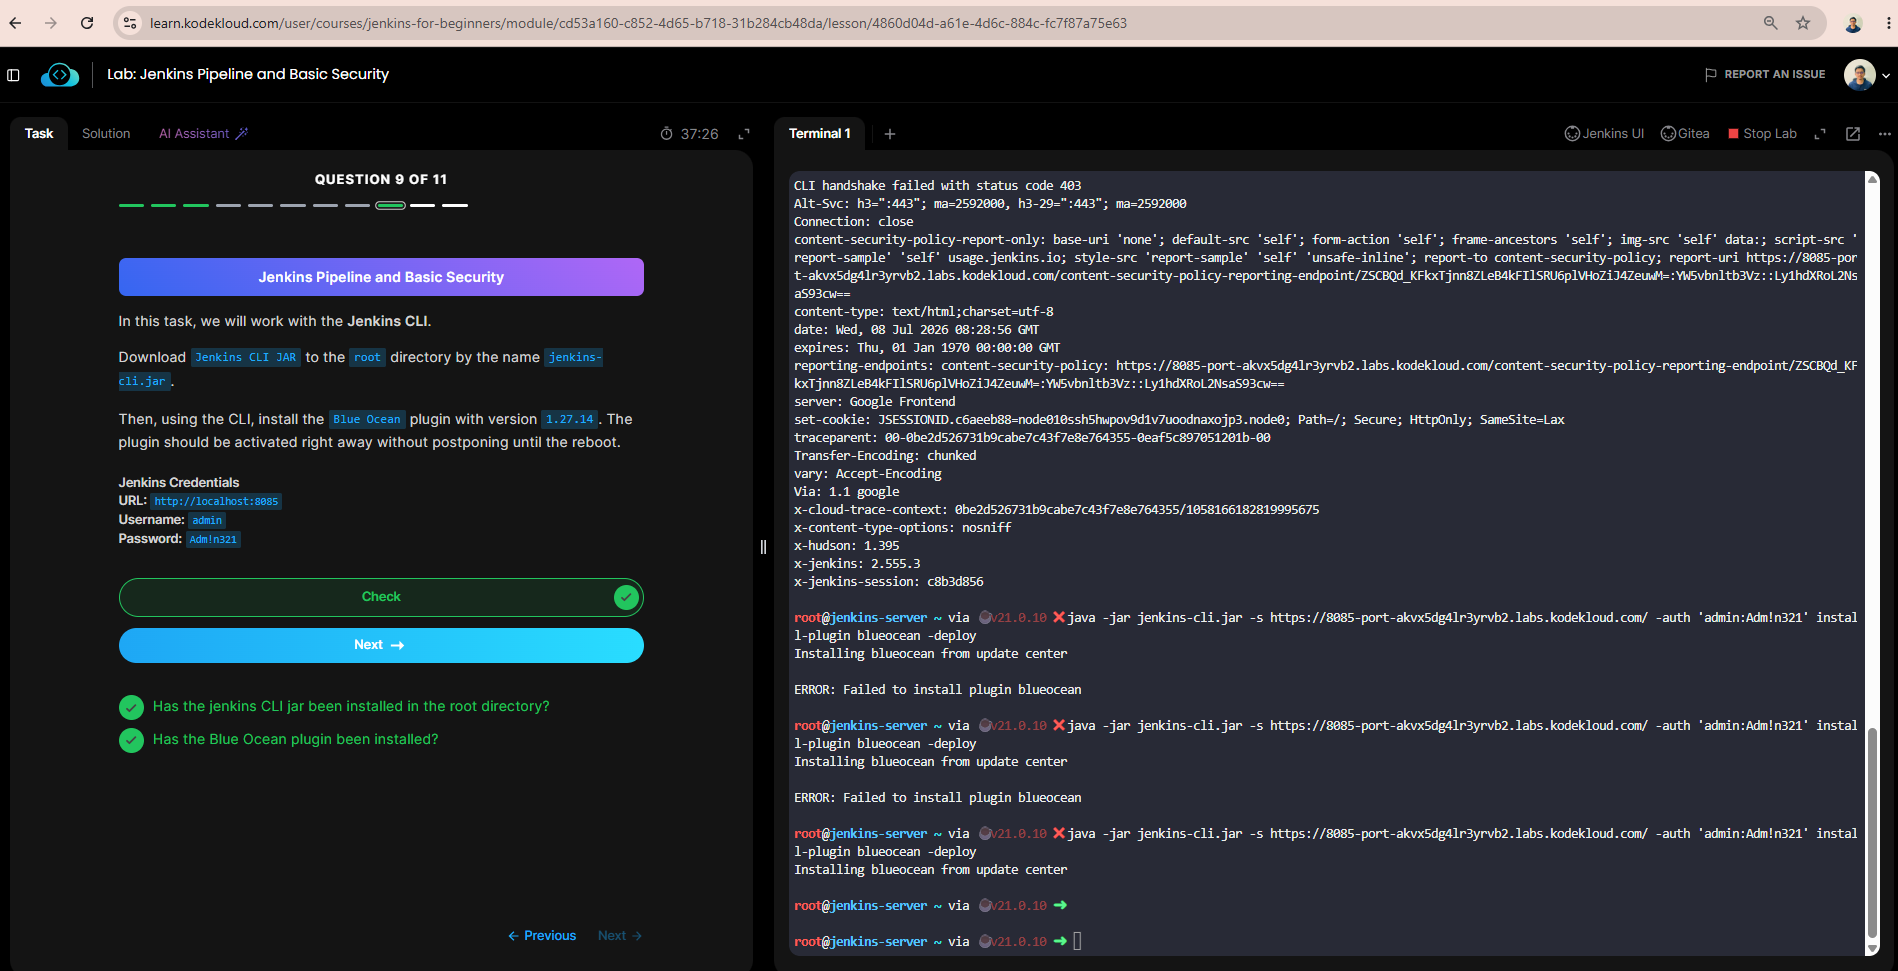The height and width of the screenshot is (971, 1898).
Task: Select the 1.27.14 version label
Action: click(570, 419)
